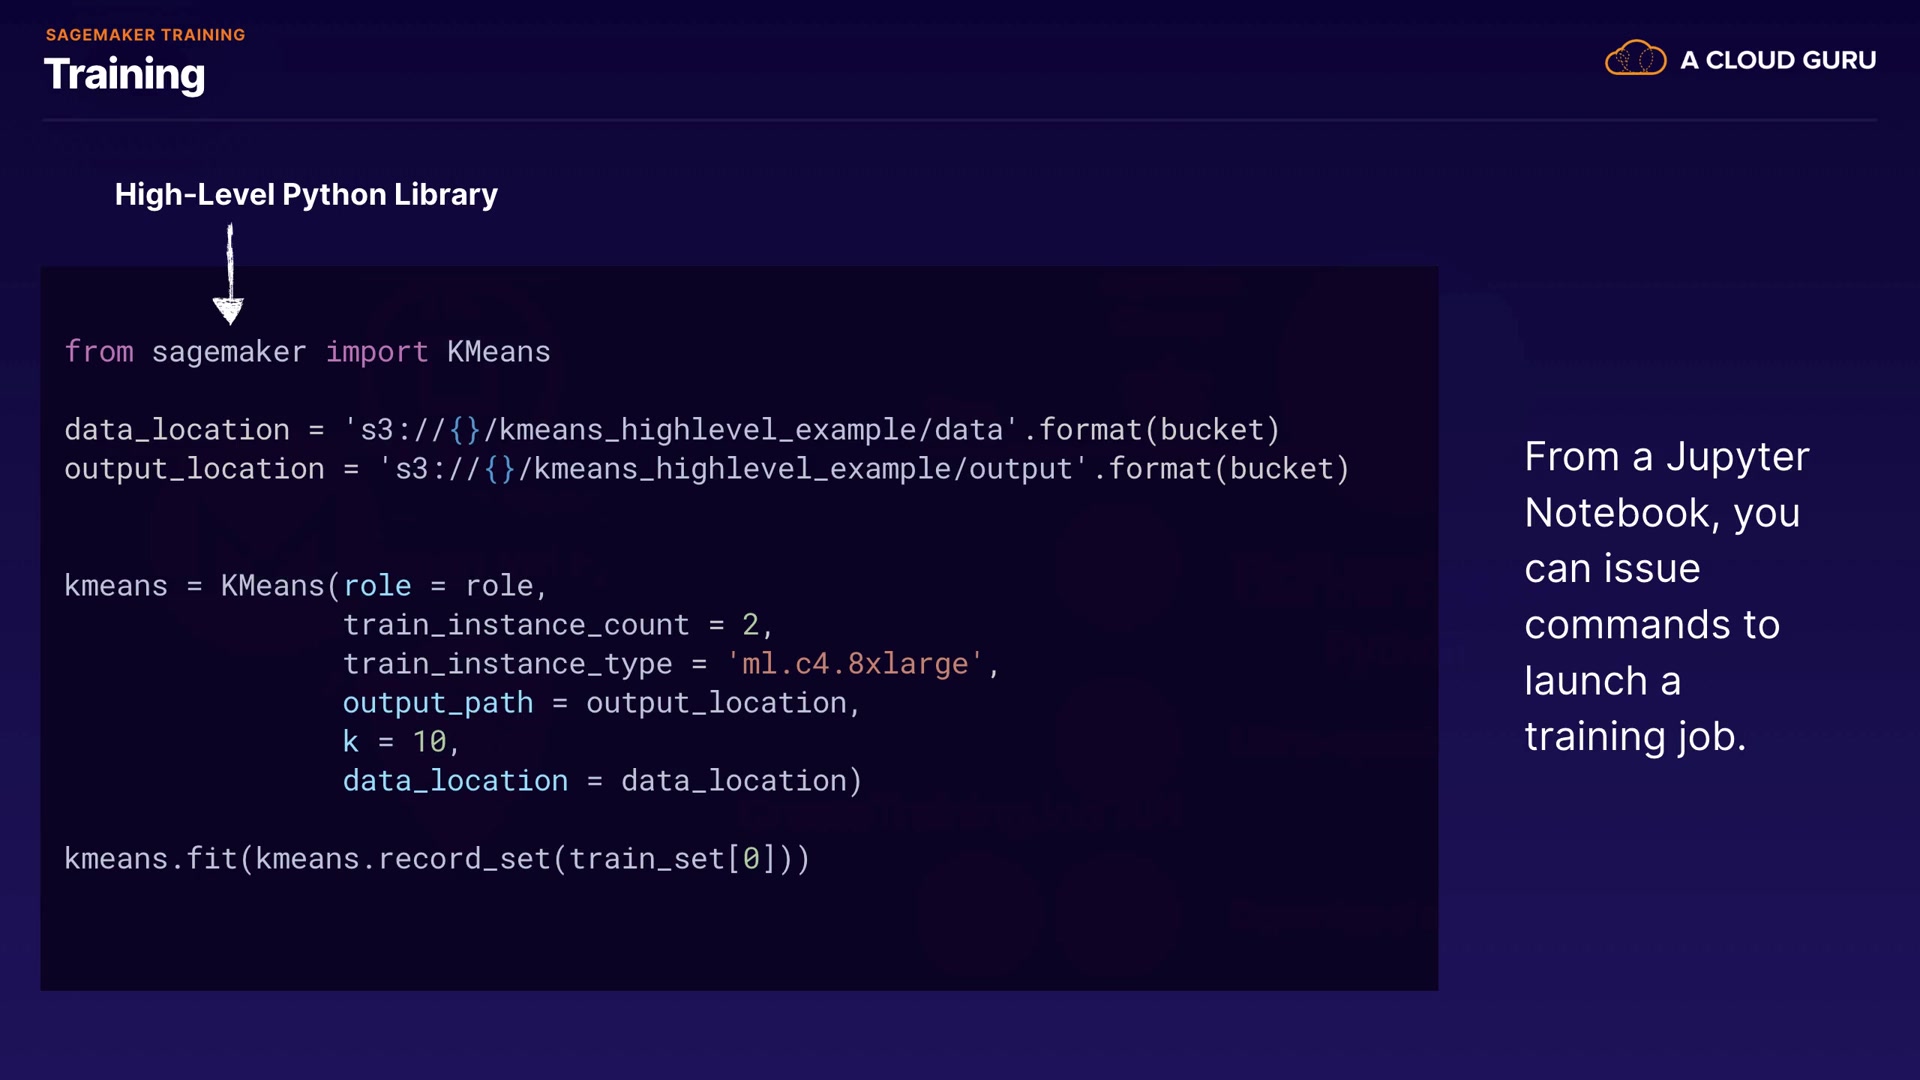
Task: Click the SAGEMAKER TRAINING orange subtitle
Action: [145, 35]
